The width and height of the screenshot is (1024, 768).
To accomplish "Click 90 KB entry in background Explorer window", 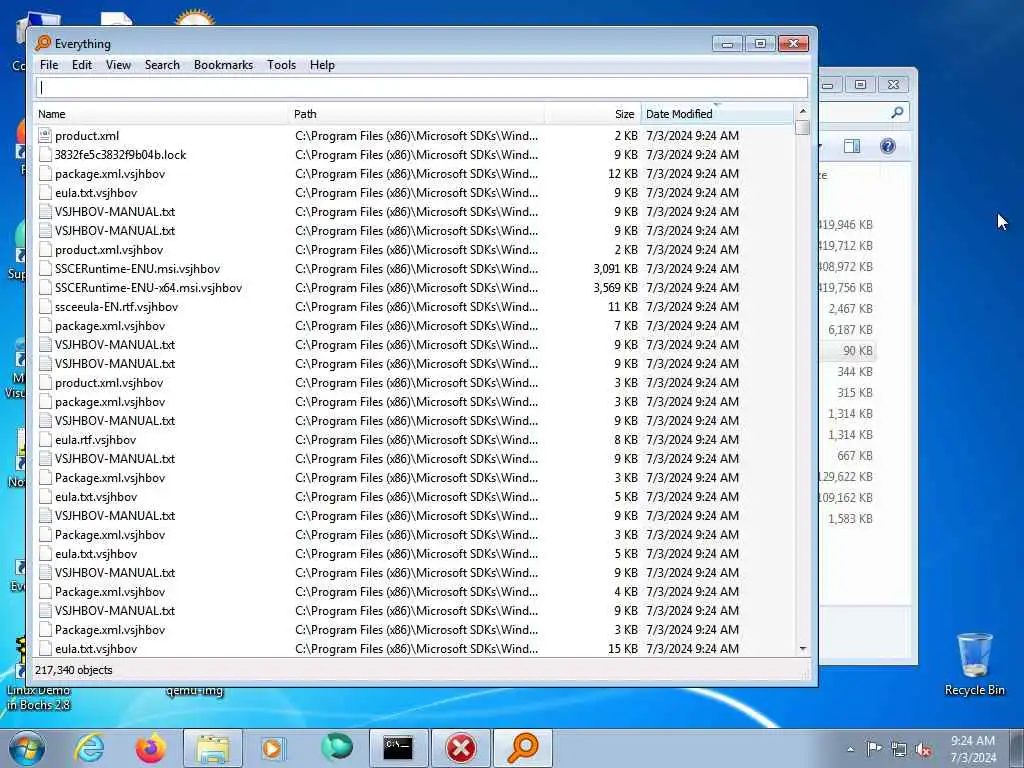I will coord(857,351).
